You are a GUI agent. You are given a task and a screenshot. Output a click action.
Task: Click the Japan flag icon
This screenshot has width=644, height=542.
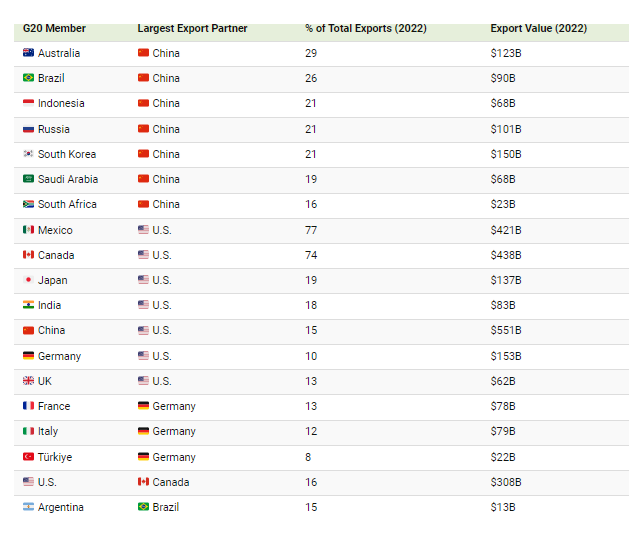tap(28, 280)
